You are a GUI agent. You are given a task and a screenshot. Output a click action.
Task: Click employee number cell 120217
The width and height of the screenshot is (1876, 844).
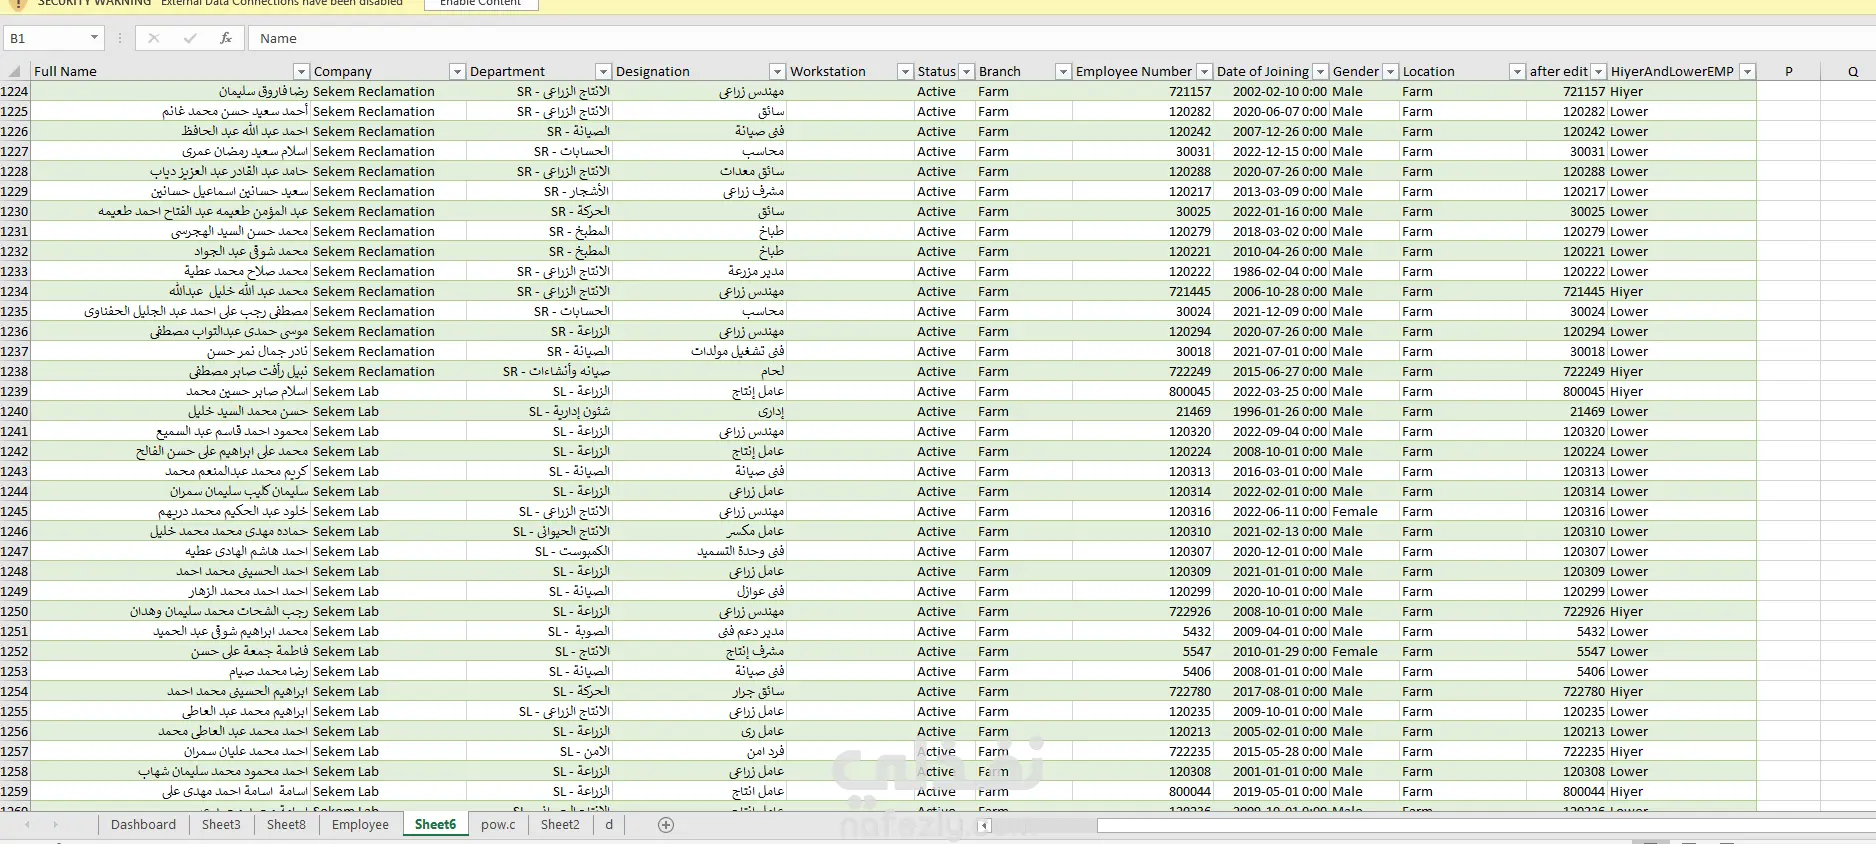tap(1142, 191)
